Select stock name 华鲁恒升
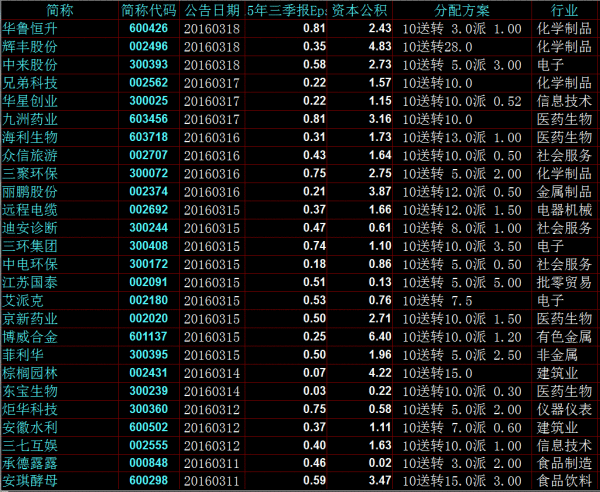 (x=30, y=28)
